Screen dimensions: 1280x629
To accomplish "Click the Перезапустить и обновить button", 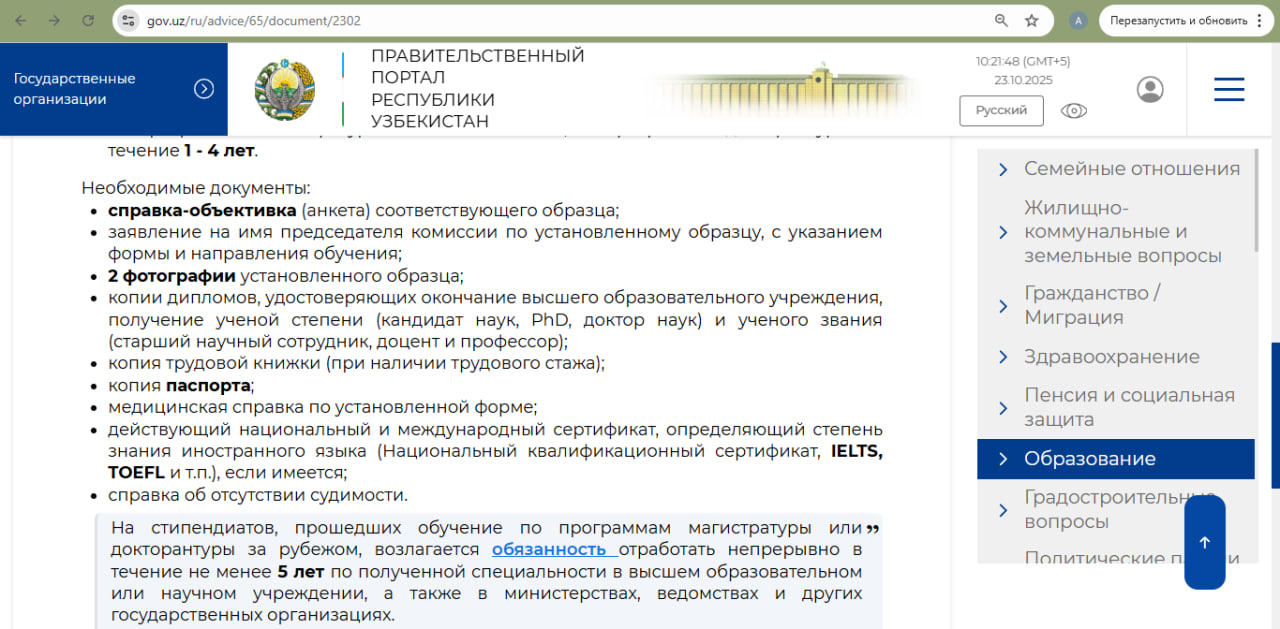I will 1177,20.
